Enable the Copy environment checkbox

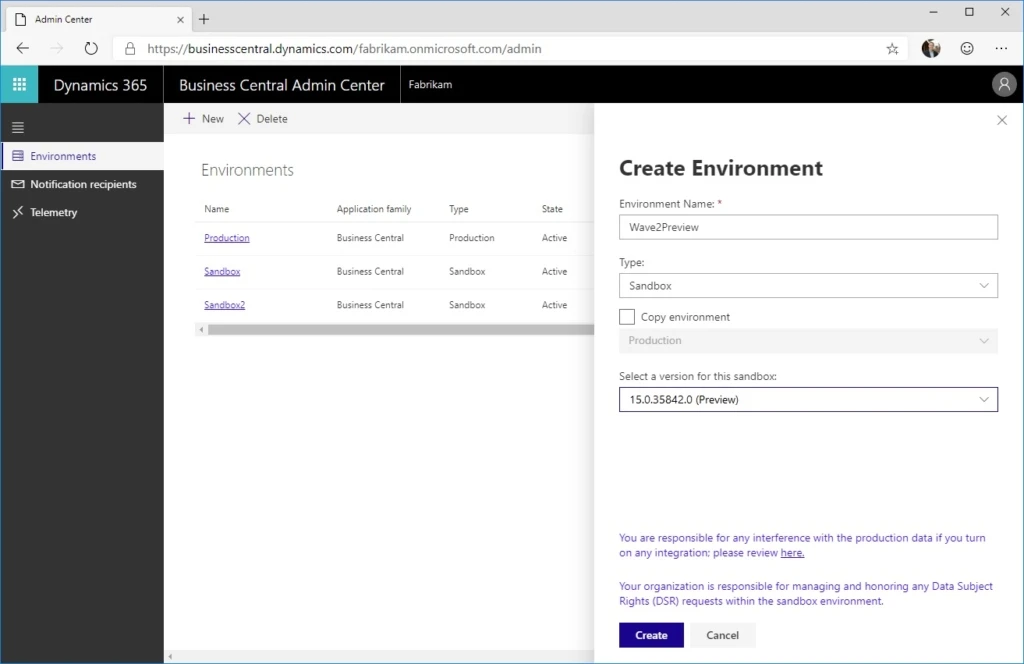pos(628,316)
